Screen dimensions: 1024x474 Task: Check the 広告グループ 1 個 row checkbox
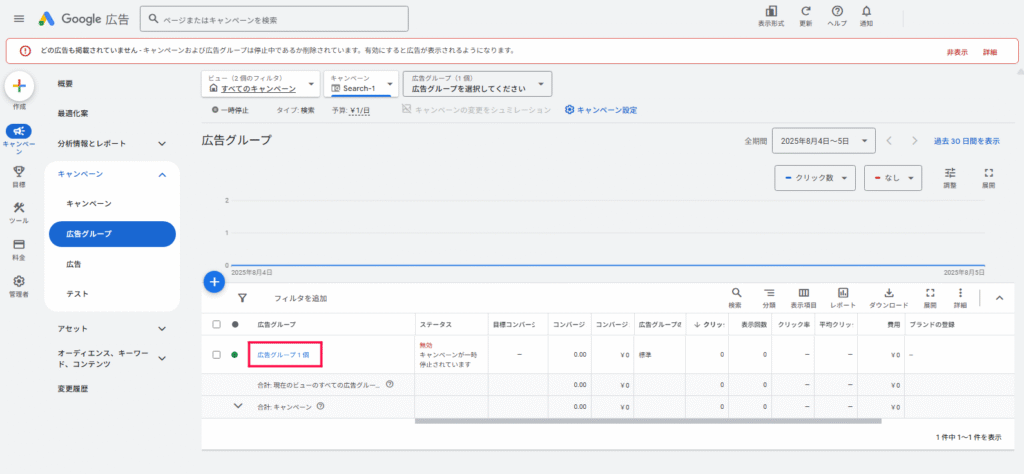tap(217, 355)
